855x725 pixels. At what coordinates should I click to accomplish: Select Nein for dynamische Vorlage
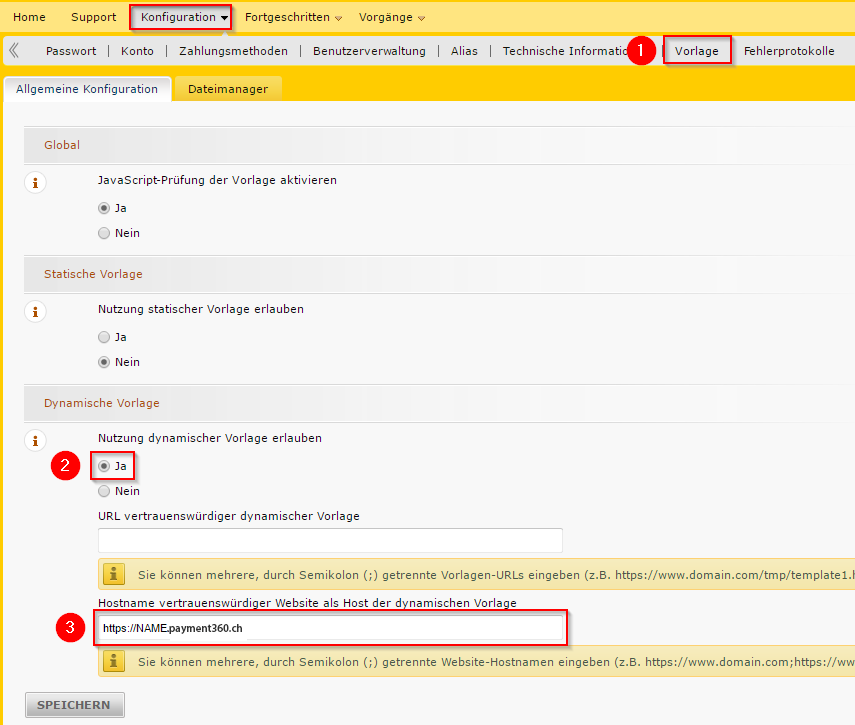click(104, 491)
